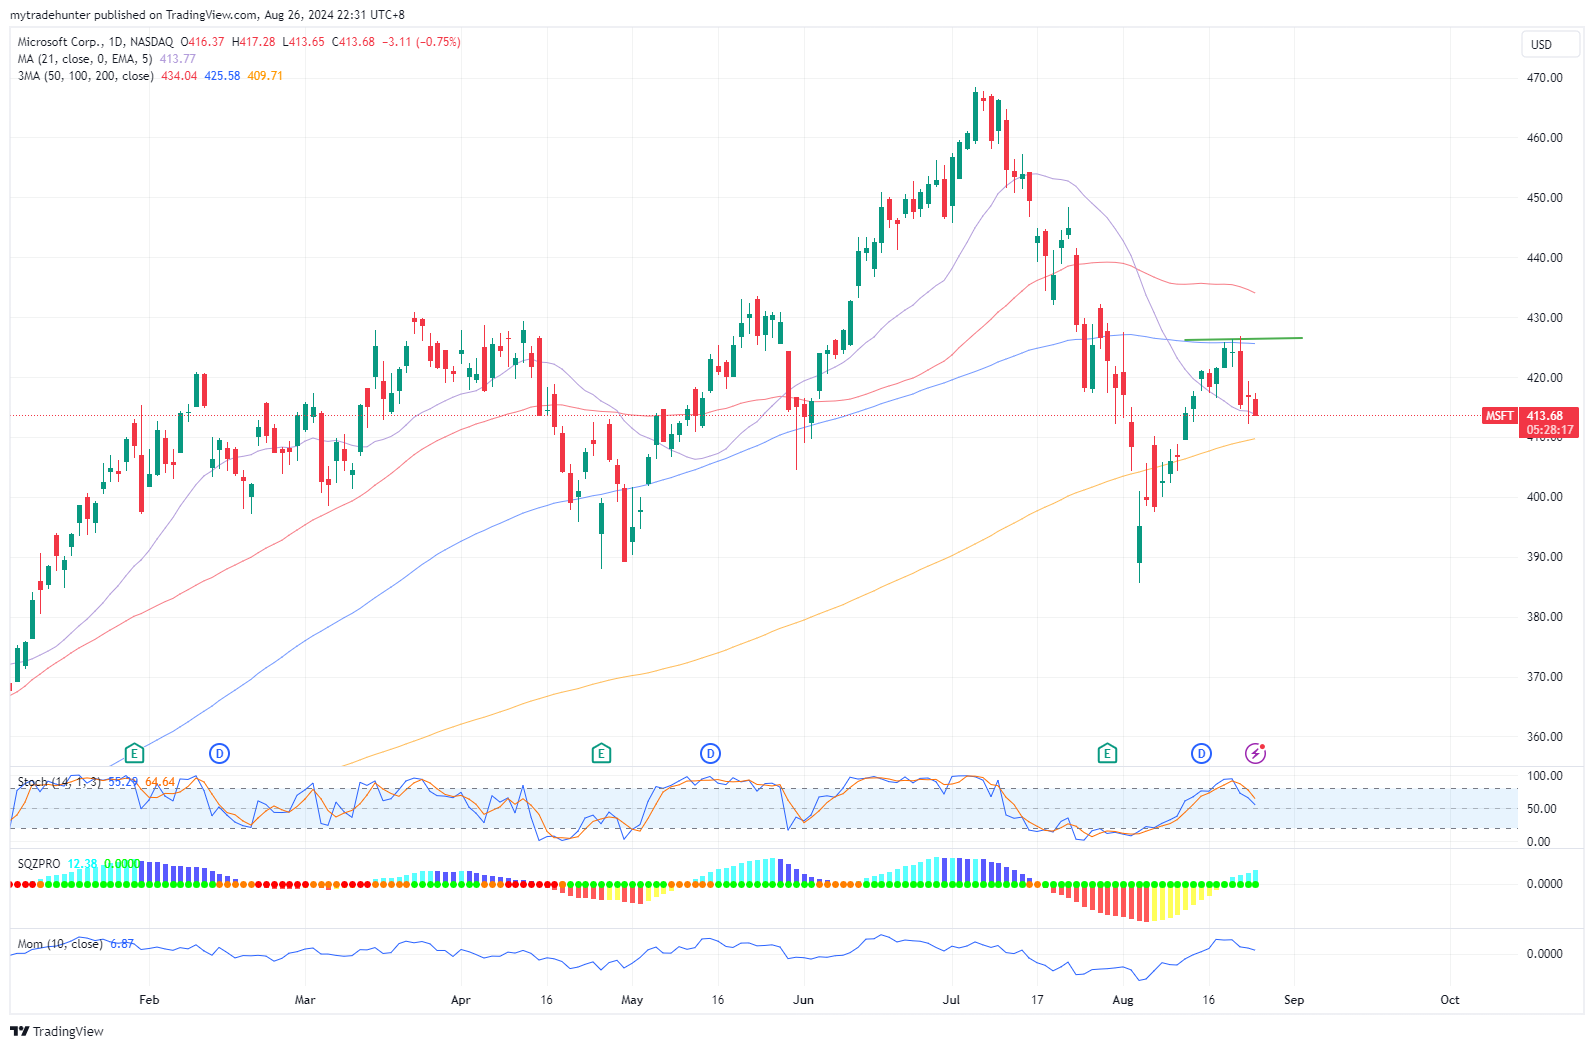This screenshot has width=1594, height=1049.
Task: Click the August dividend marker D icon
Action: pyautogui.click(x=1201, y=753)
